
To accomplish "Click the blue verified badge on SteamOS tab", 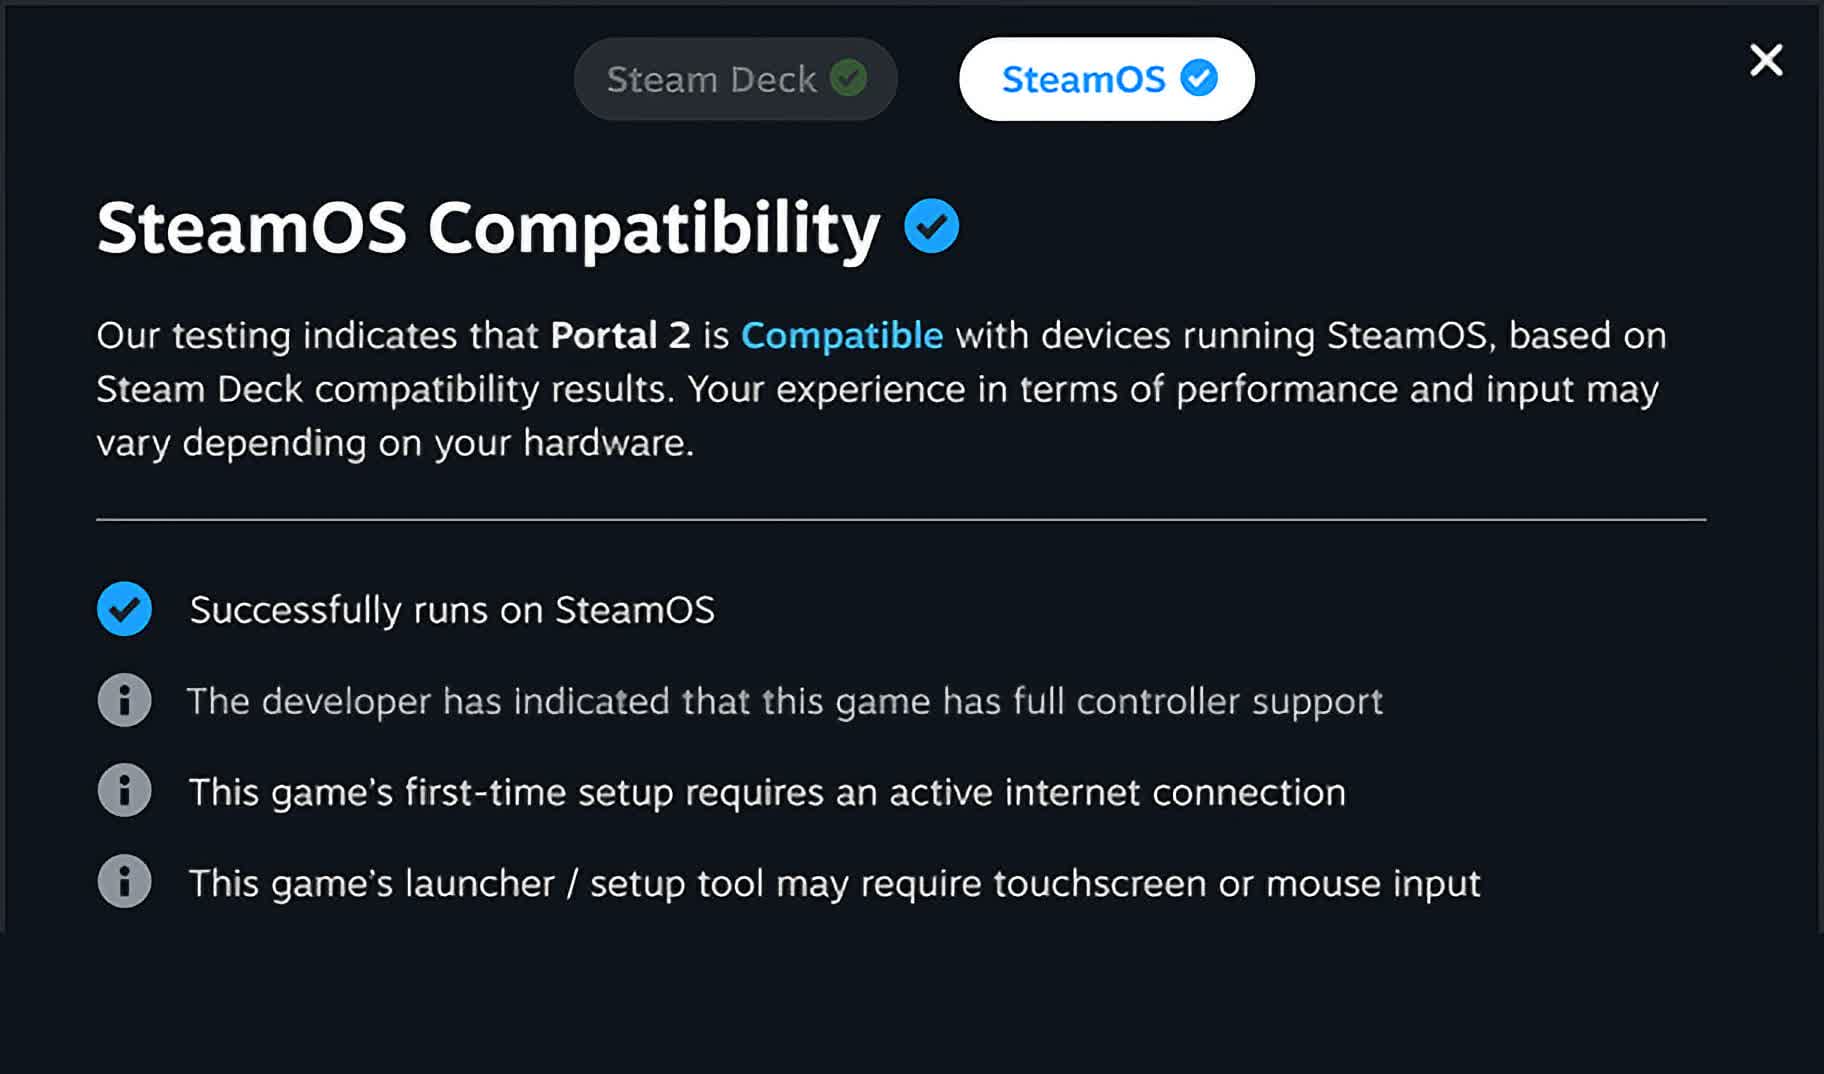I will pos(1198,78).
